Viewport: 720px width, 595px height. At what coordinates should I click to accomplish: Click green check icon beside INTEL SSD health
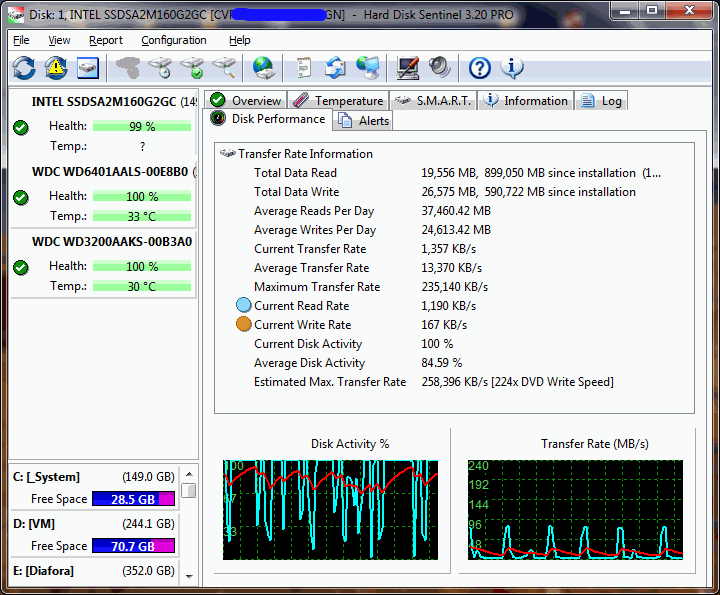pos(21,127)
